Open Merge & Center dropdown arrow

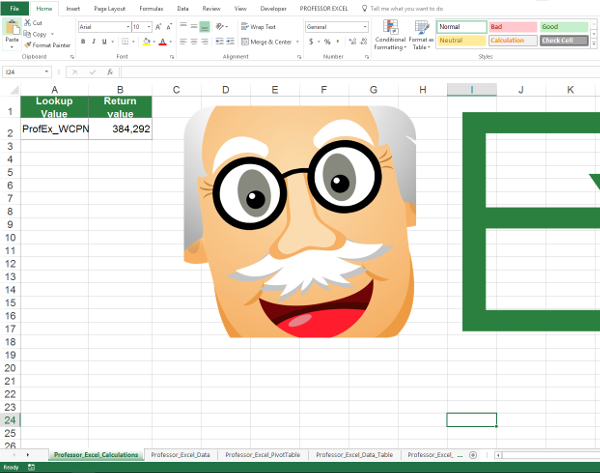[297, 42]
